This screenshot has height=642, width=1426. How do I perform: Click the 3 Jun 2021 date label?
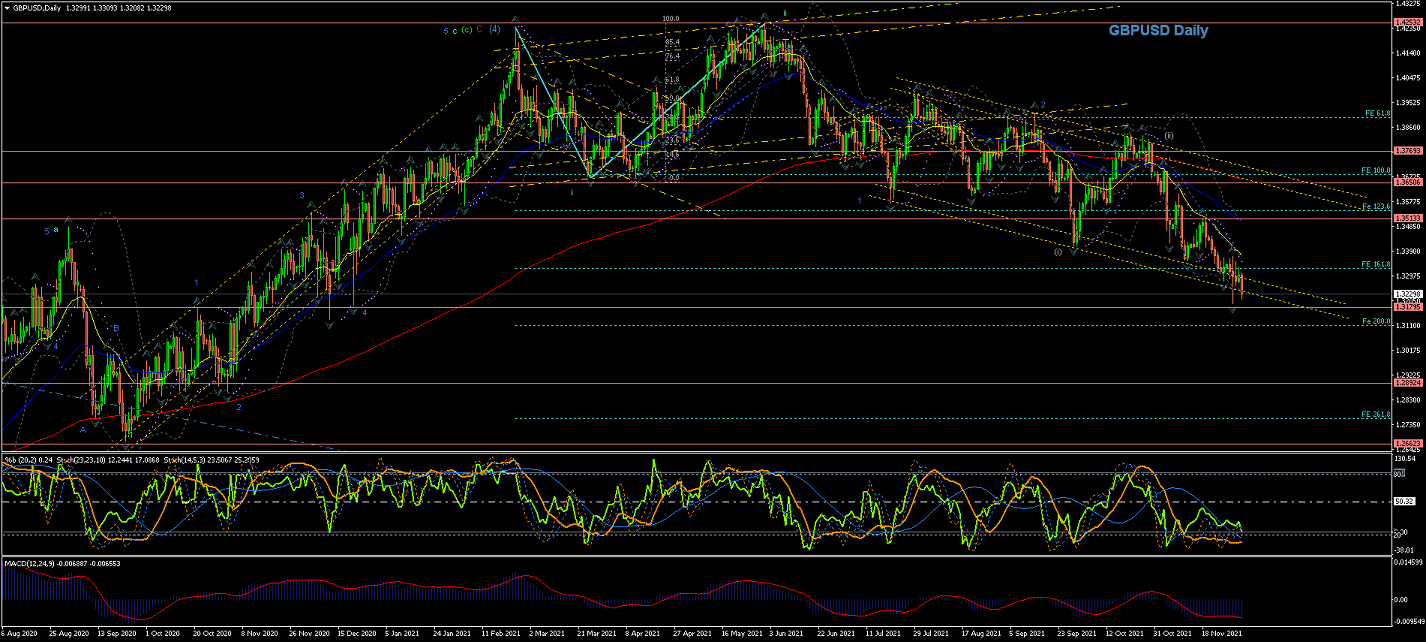(787, 634)
